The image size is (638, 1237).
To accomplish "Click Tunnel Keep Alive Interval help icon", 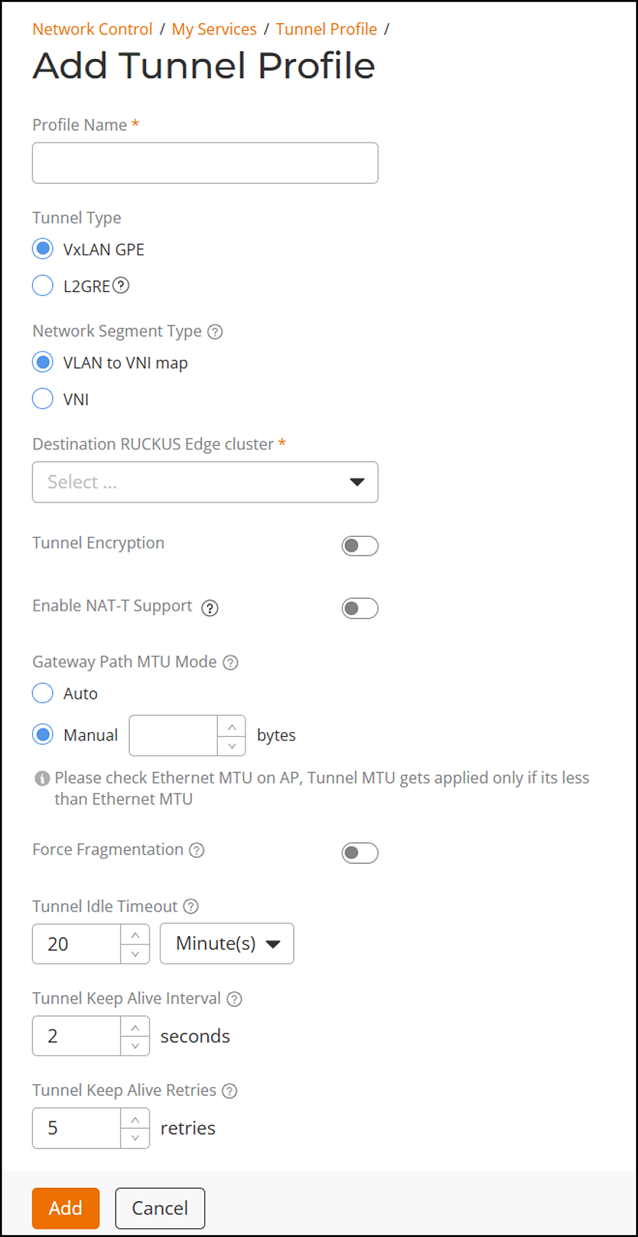I will click(235, 999).
